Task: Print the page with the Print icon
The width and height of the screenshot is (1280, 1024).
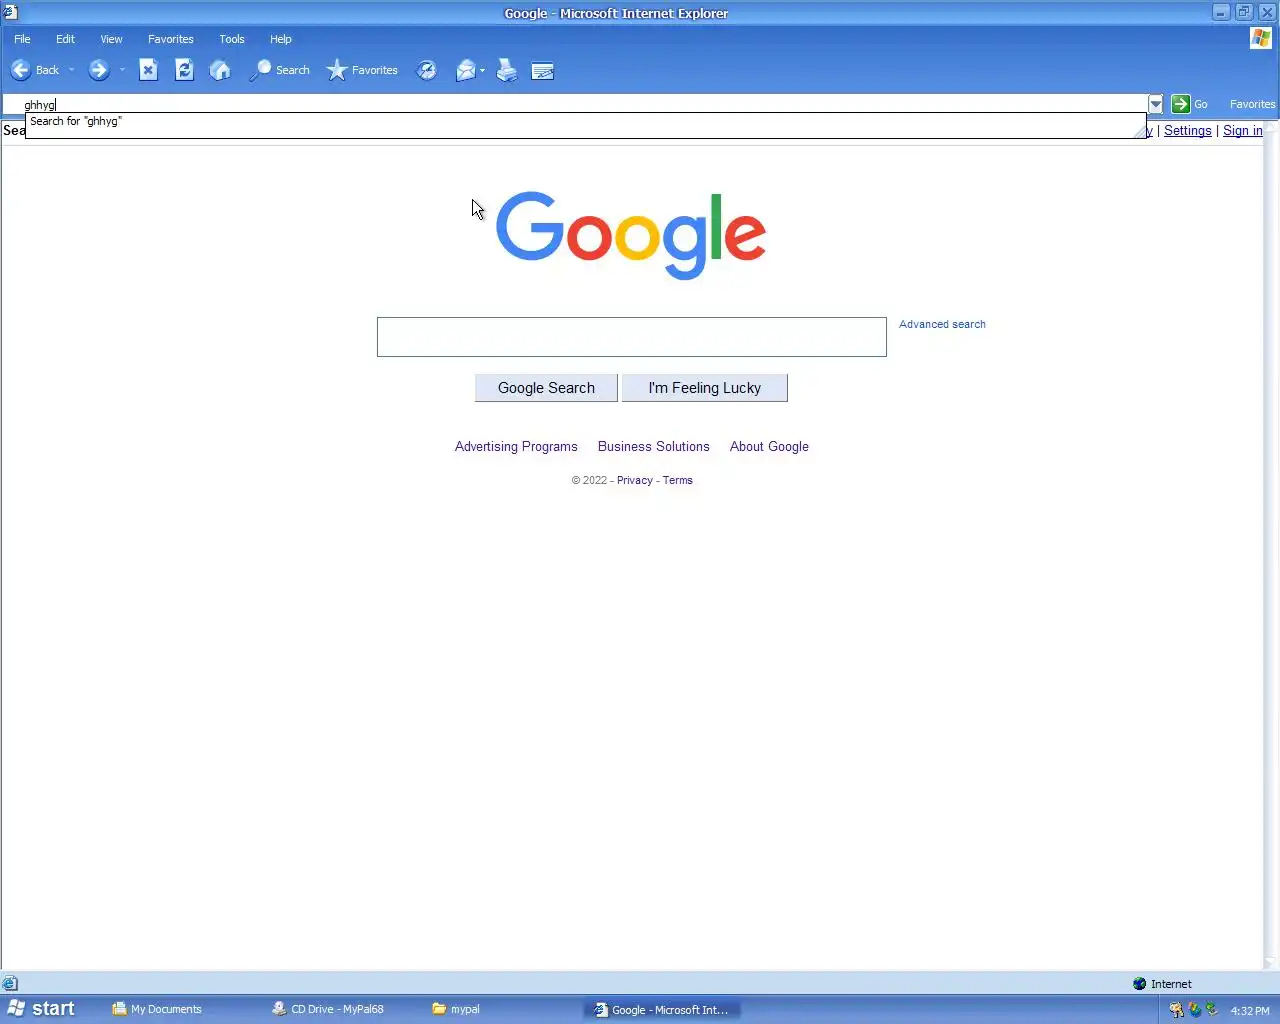Action: coord(507,70)
